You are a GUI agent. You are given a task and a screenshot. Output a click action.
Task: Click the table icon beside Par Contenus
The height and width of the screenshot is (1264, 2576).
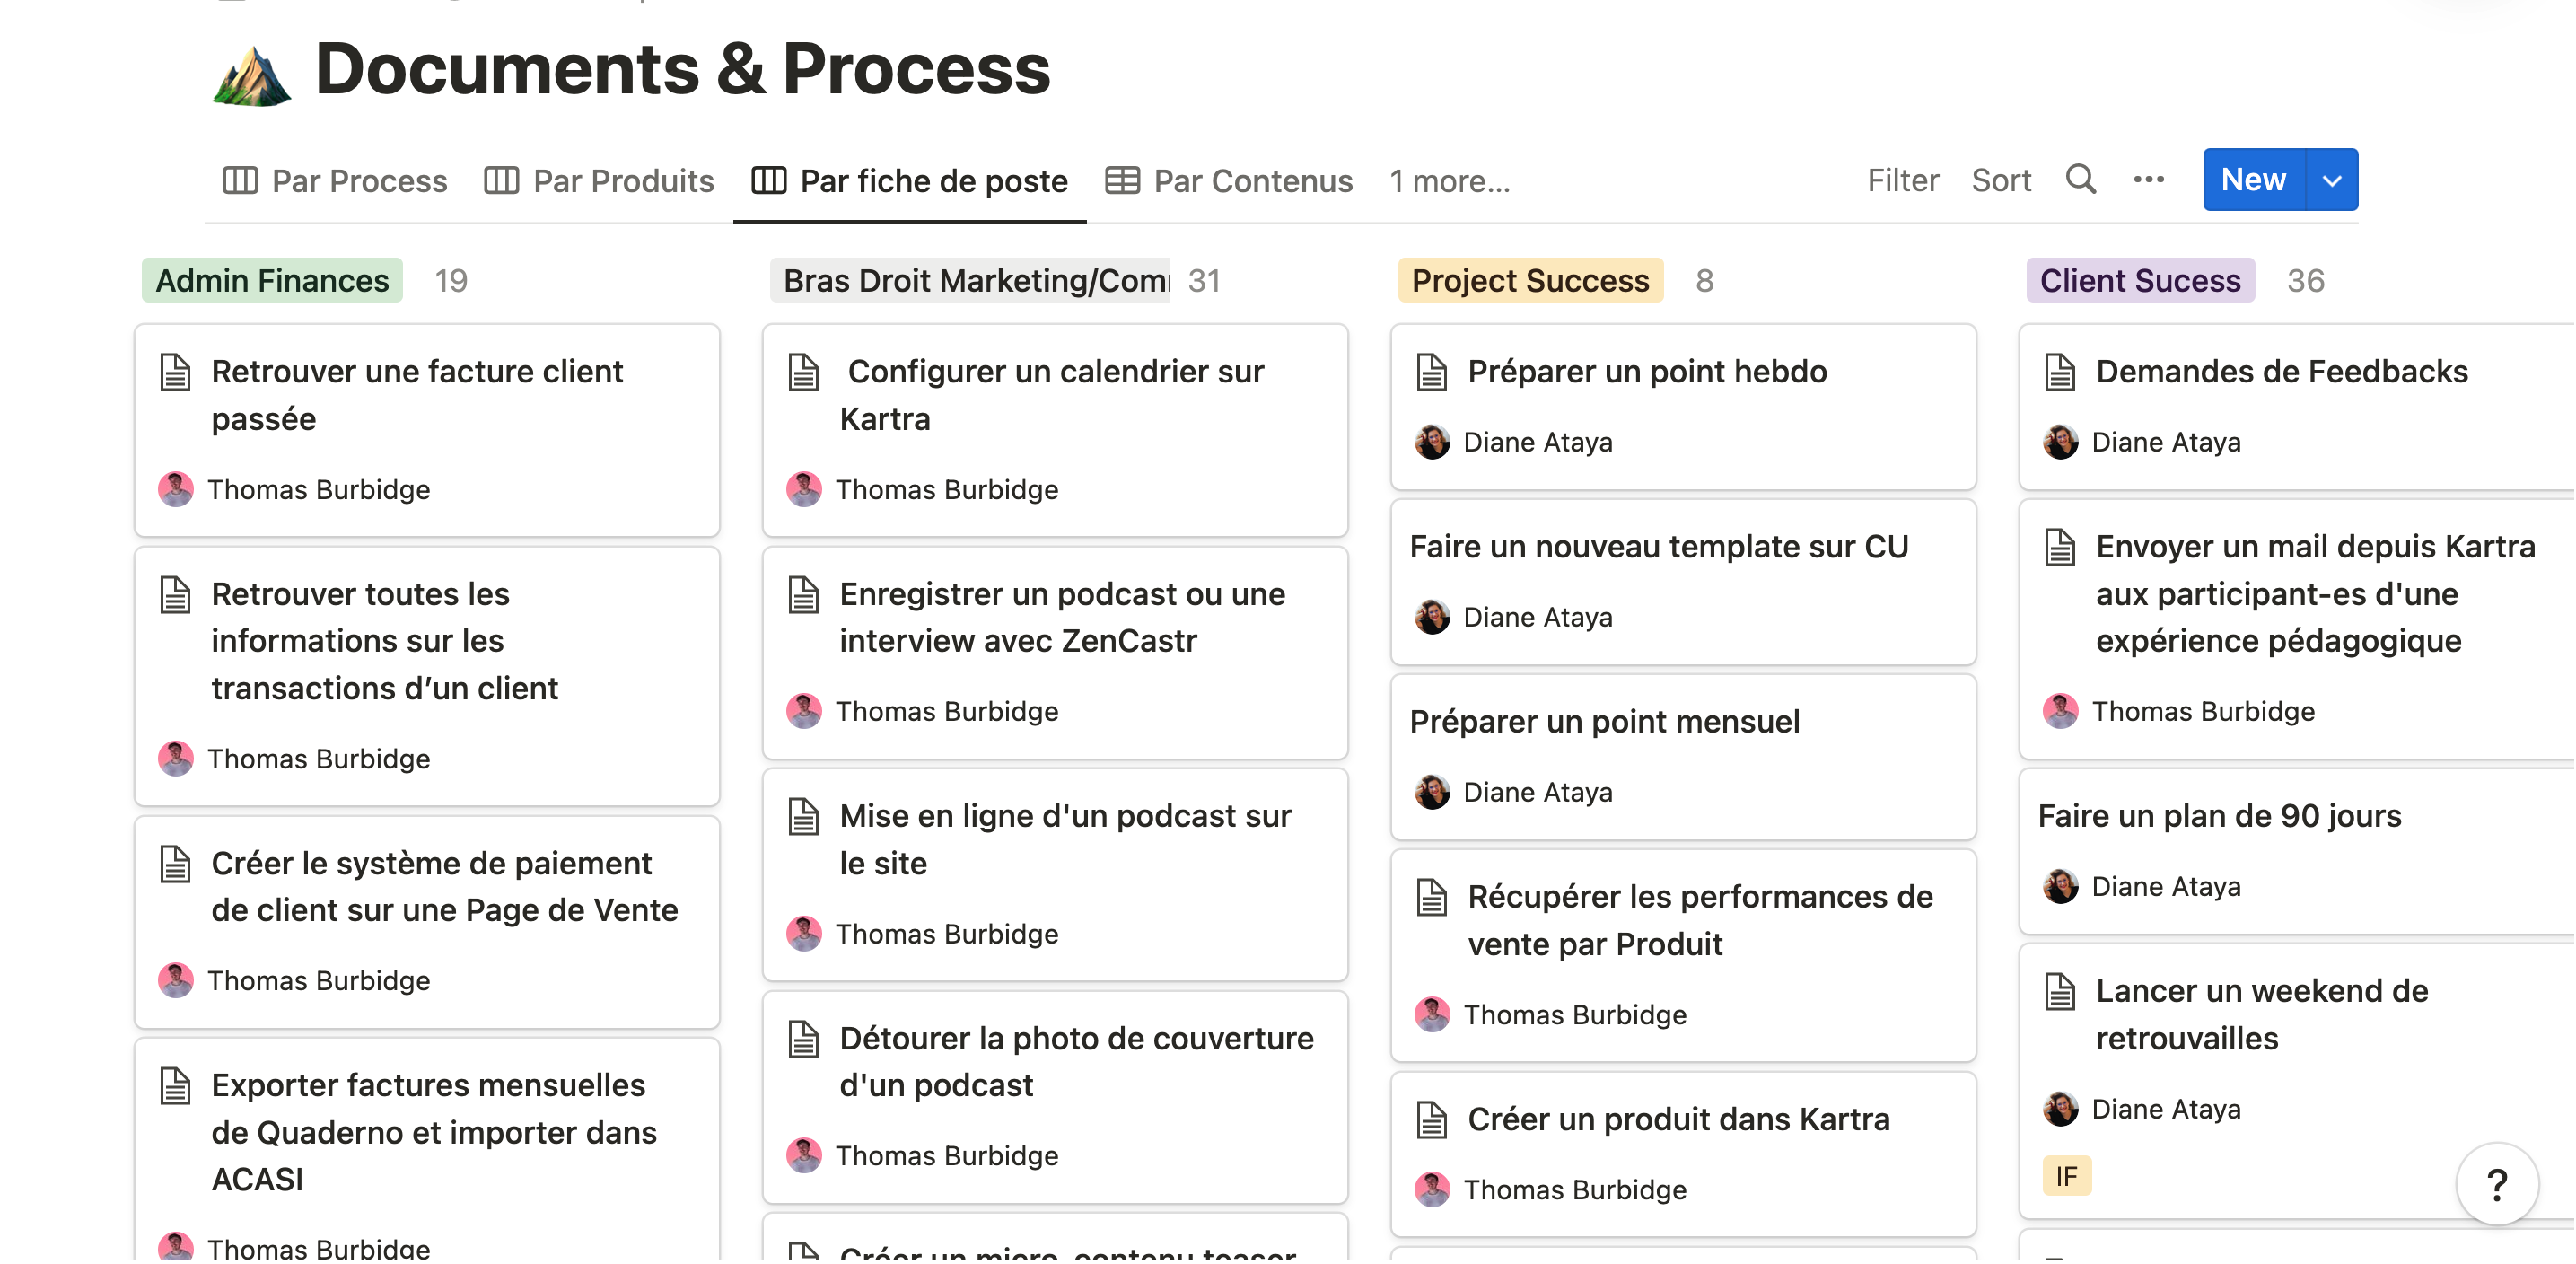(x=1122, y=181)
